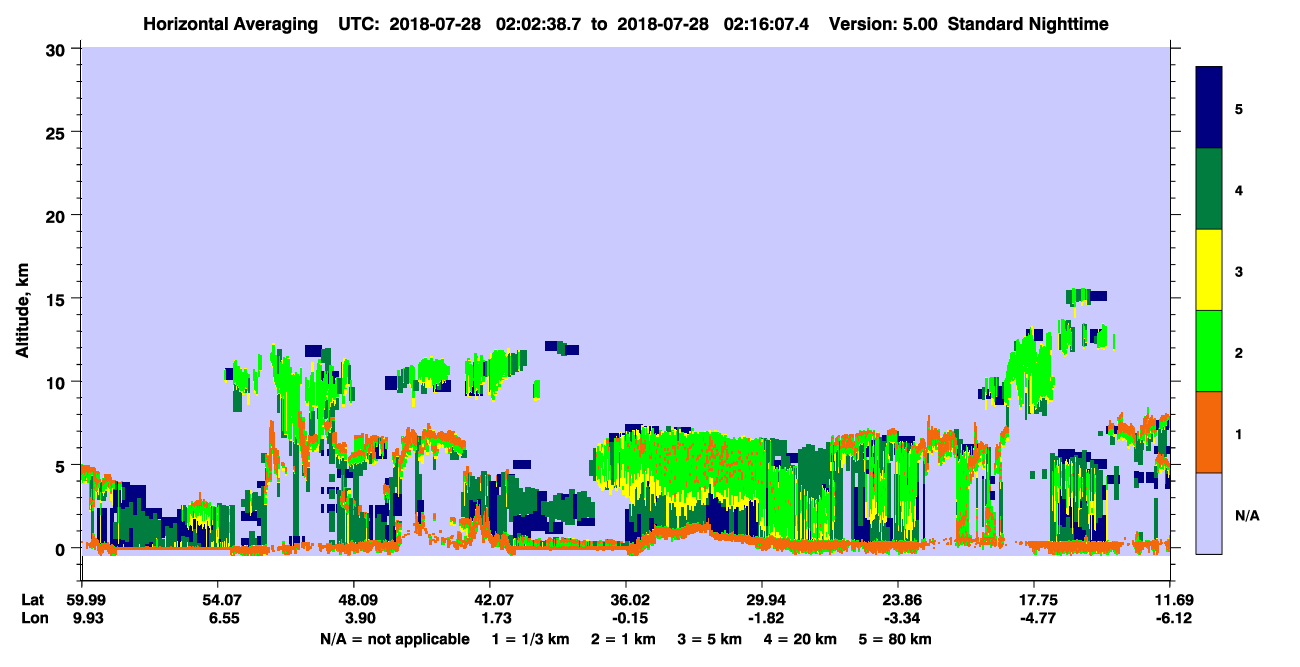Screen dimensions: 1300x667
Task: Click the latitude value 48.09
Action: pyautogui.click(x=354, y=600)
